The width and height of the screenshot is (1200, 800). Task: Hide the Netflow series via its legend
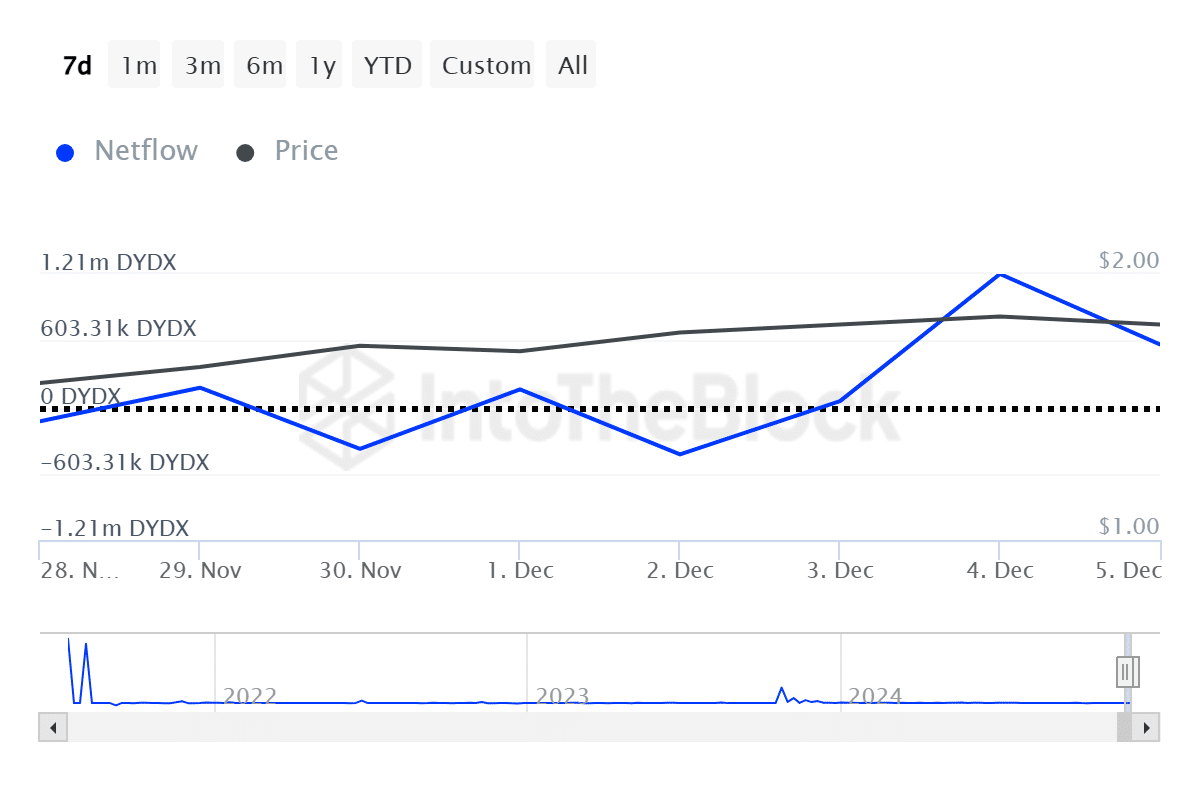[145, 150]
